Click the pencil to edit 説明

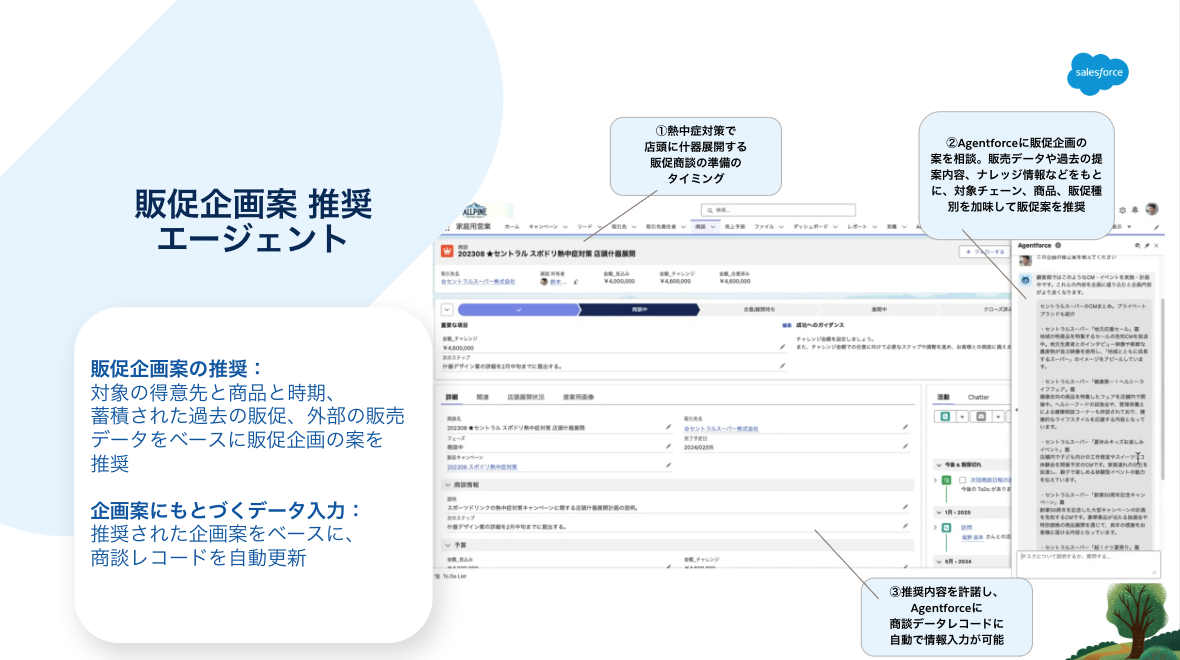coord(905,507)
